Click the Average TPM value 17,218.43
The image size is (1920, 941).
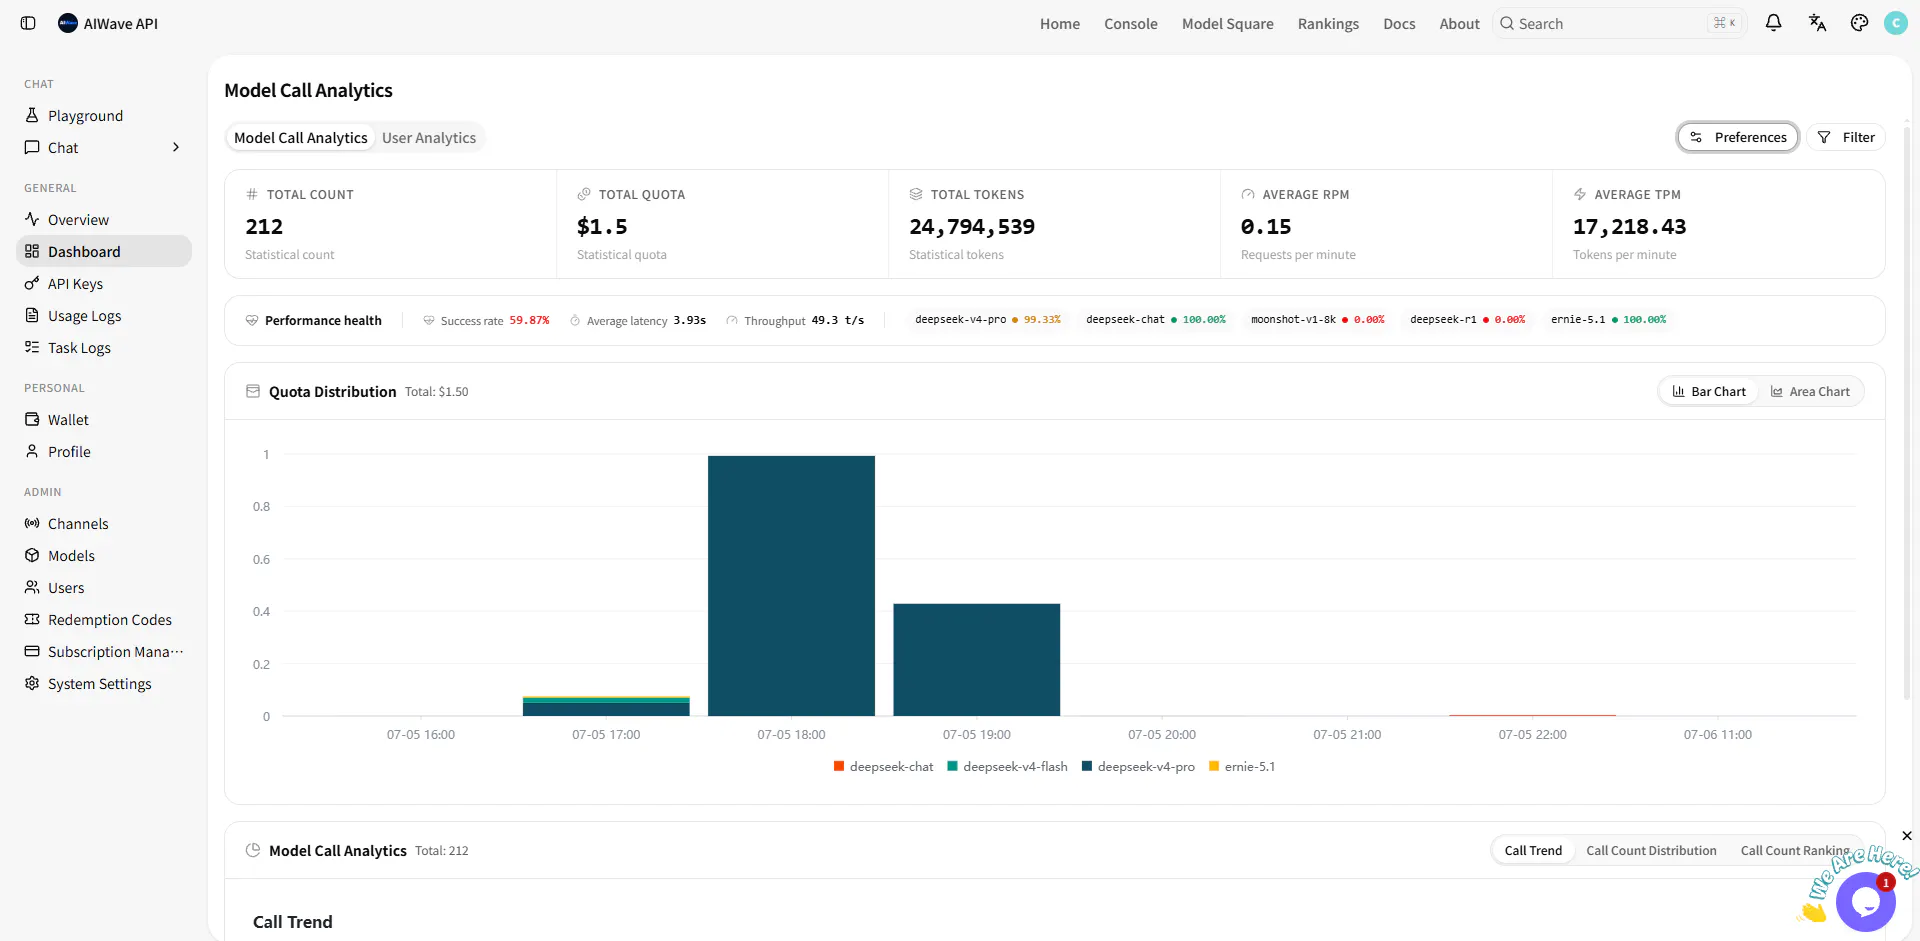1629,227
